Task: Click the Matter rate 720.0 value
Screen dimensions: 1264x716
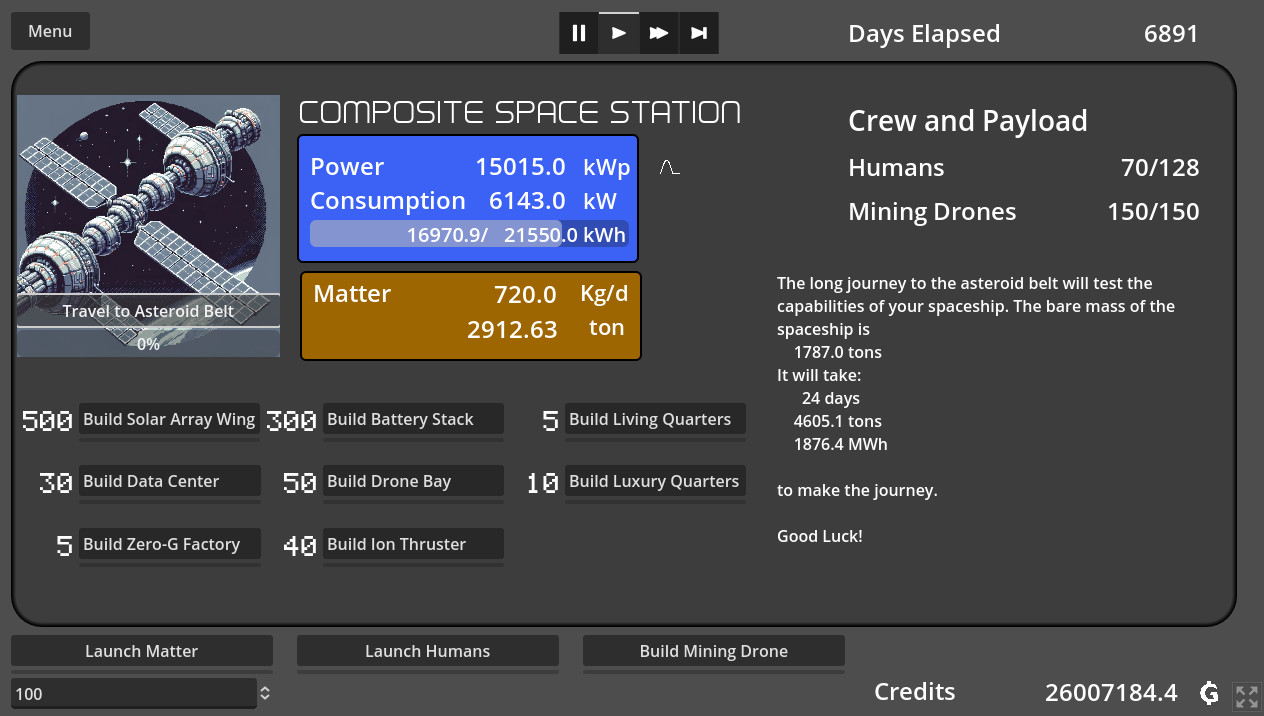Action: click(x=525, y=295)
